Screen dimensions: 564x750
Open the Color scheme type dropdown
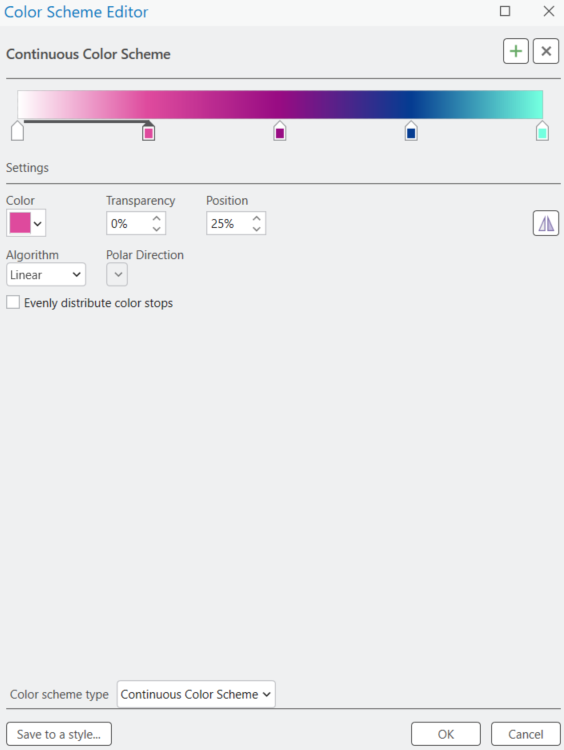click(196, 694)
